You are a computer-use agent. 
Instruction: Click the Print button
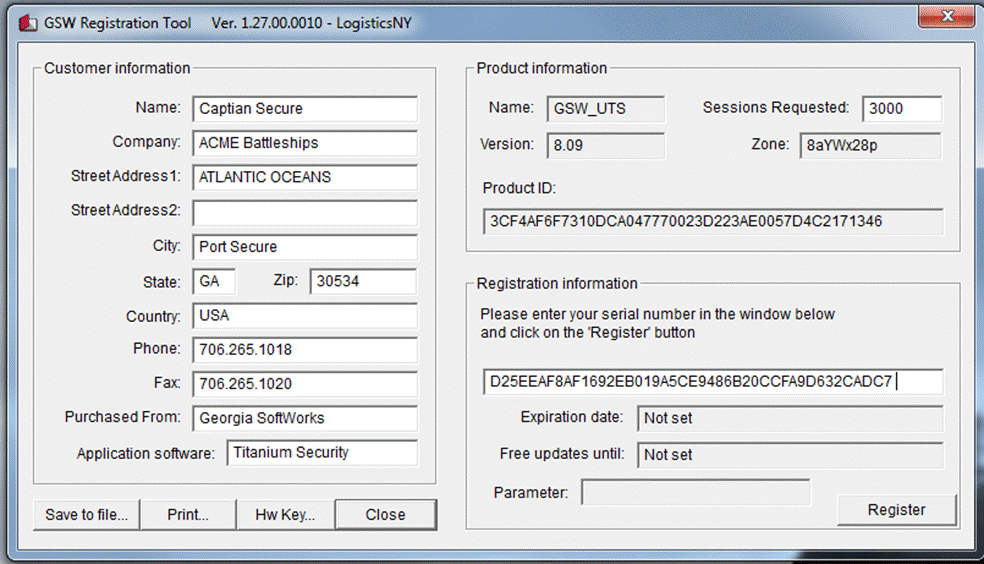(x=188, y=514)
